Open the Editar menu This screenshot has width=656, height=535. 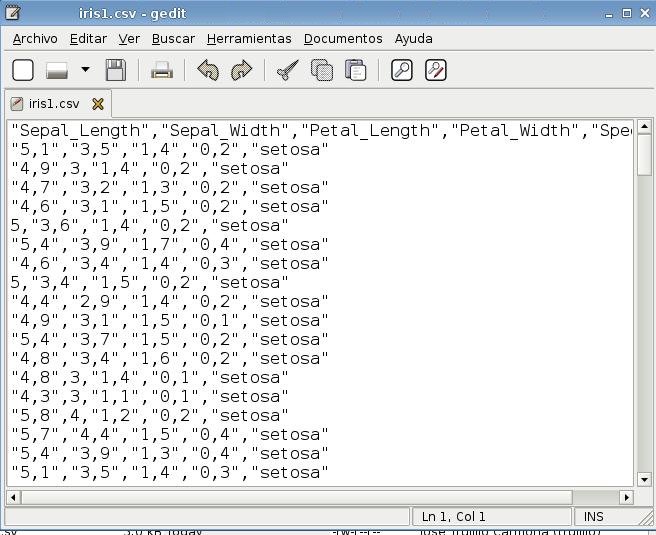(x=88, y=38)
